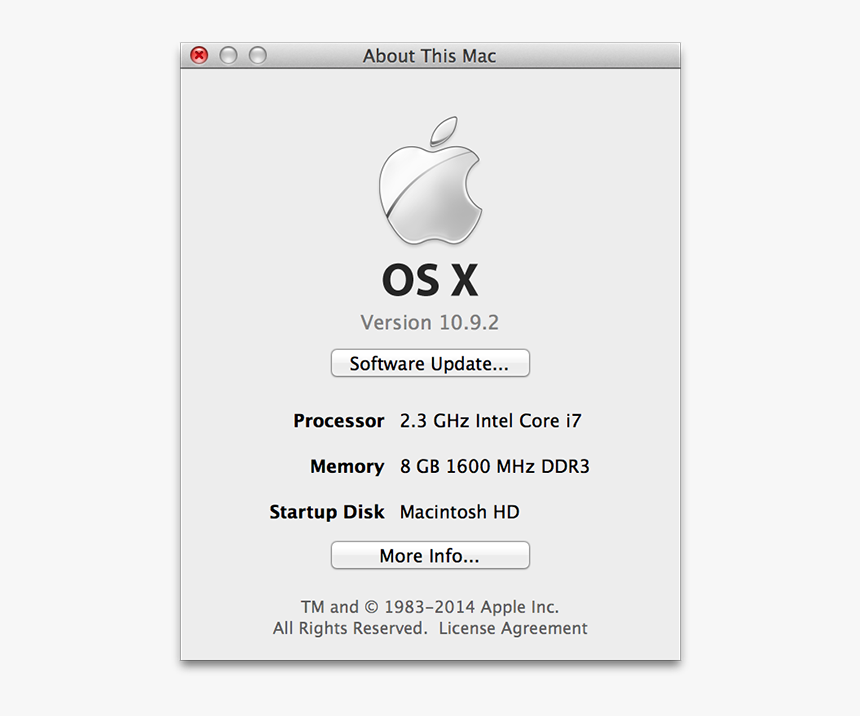Open More Info panel
Image resolution: width=860 pixels, height=716 pixels.
430,555
